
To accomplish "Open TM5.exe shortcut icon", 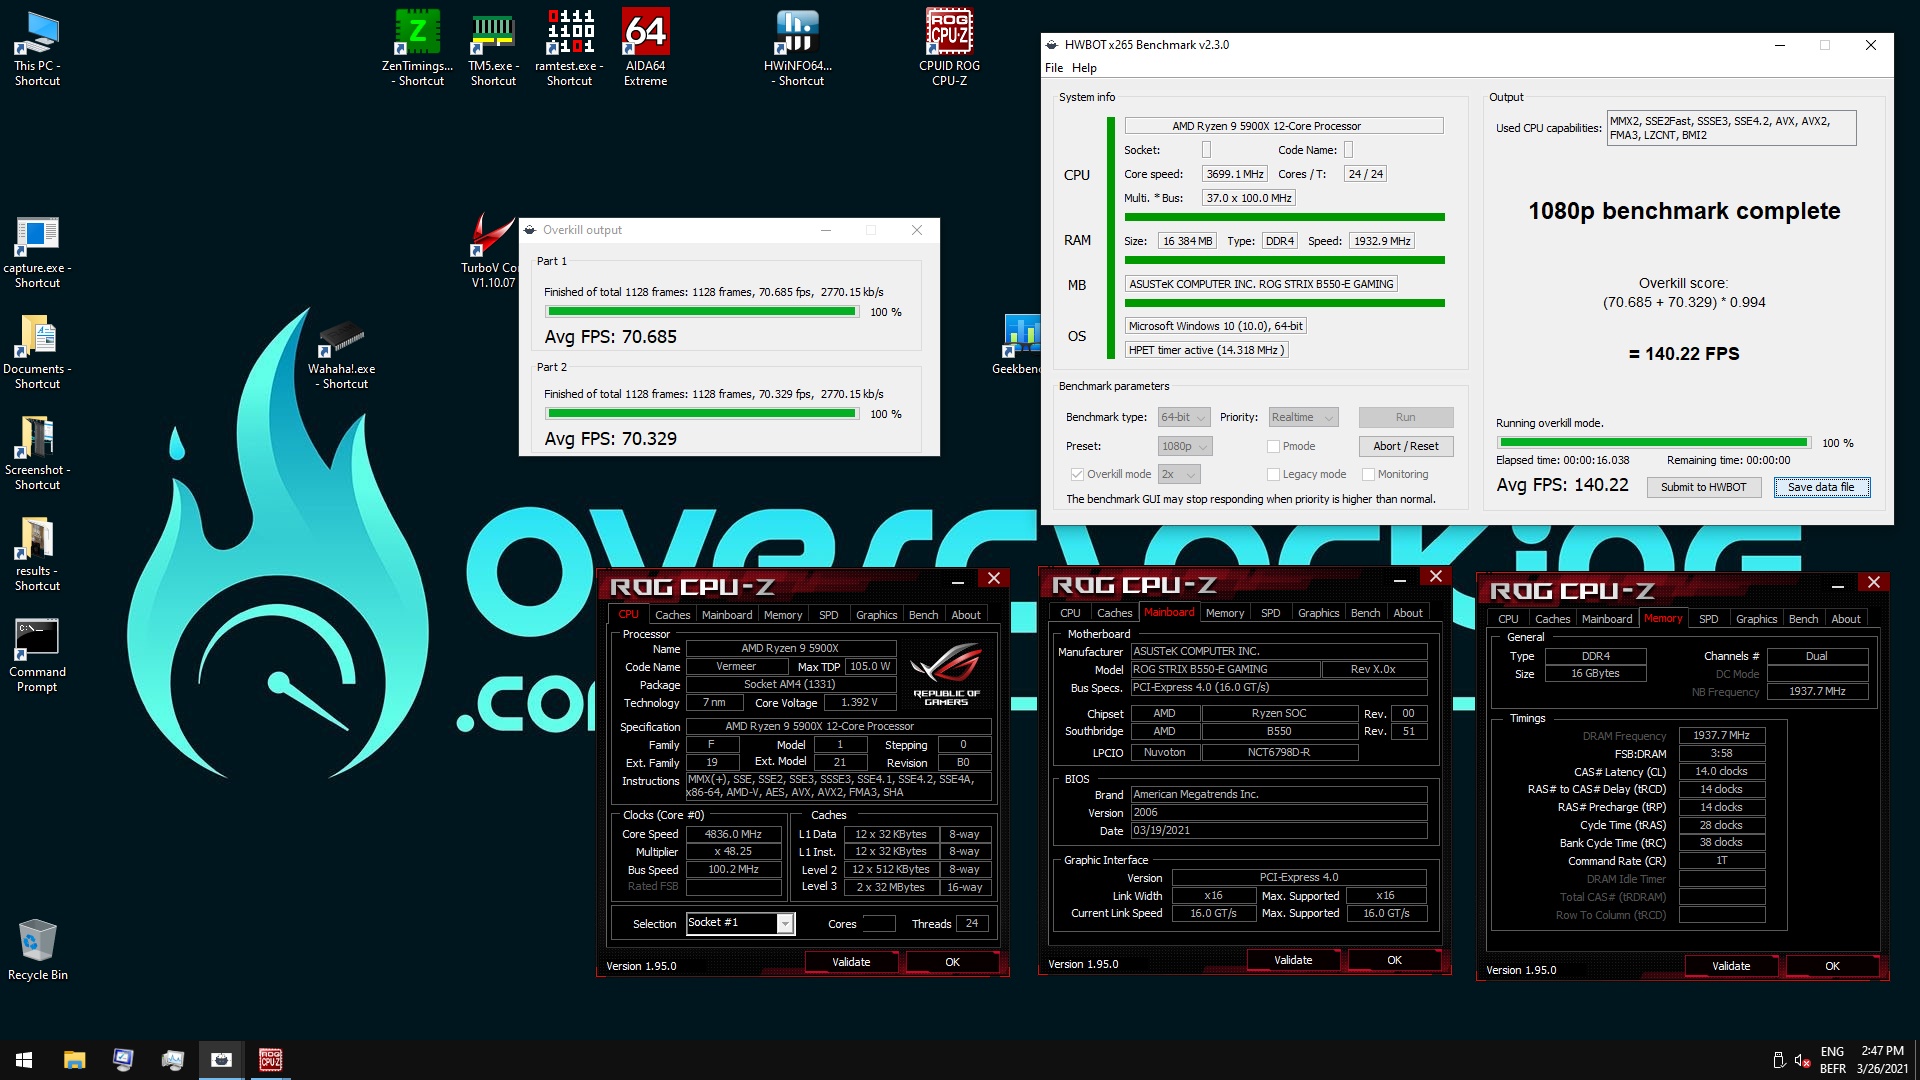I will point(493,48).
